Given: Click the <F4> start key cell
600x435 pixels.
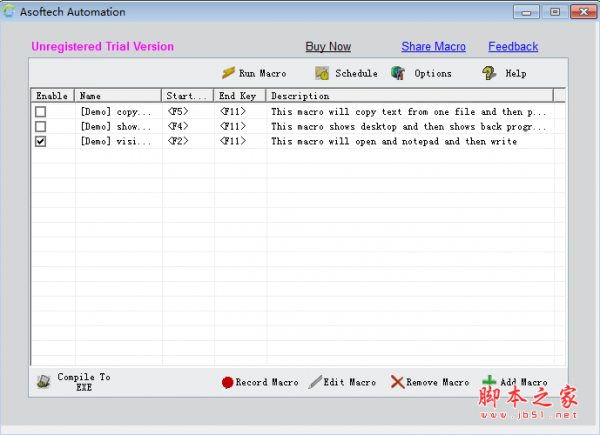Looking at the screenshot, I should click(x=178, y=127).
